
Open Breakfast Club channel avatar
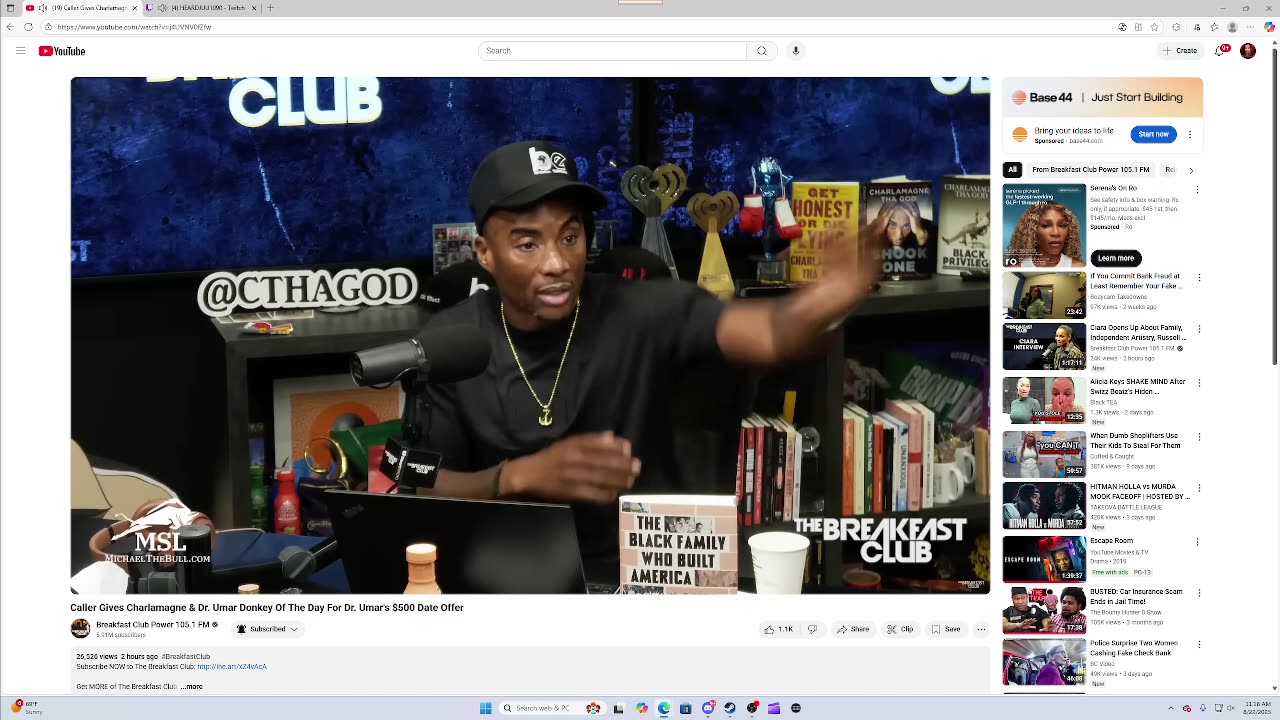[x=80, y=628]
